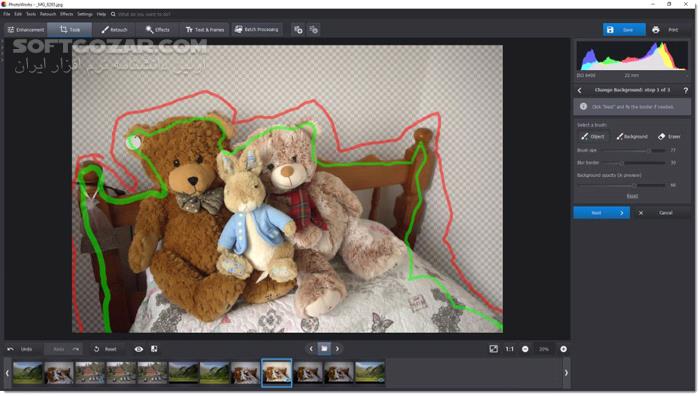Viewport: 700px width, 396px height.
Task: Click the folder browse icon between chevrons
Action: pos(324,349)
